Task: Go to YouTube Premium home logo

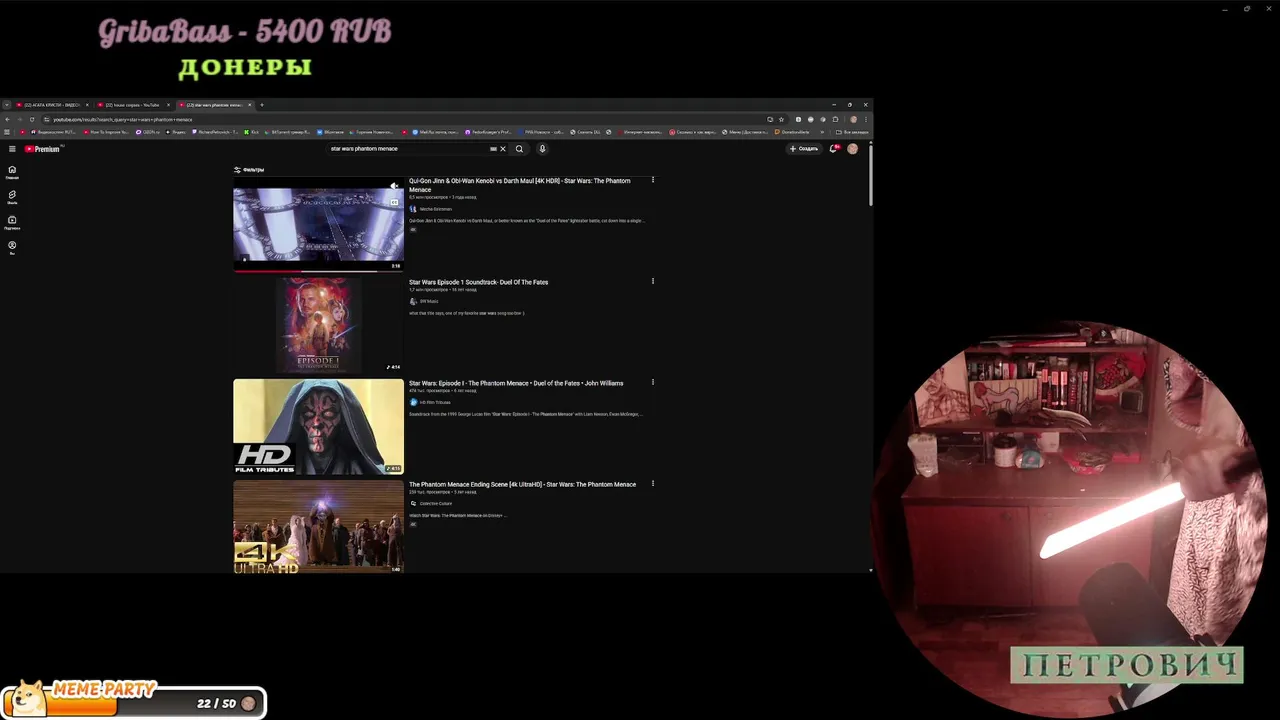Action: (x=43, y=149)
